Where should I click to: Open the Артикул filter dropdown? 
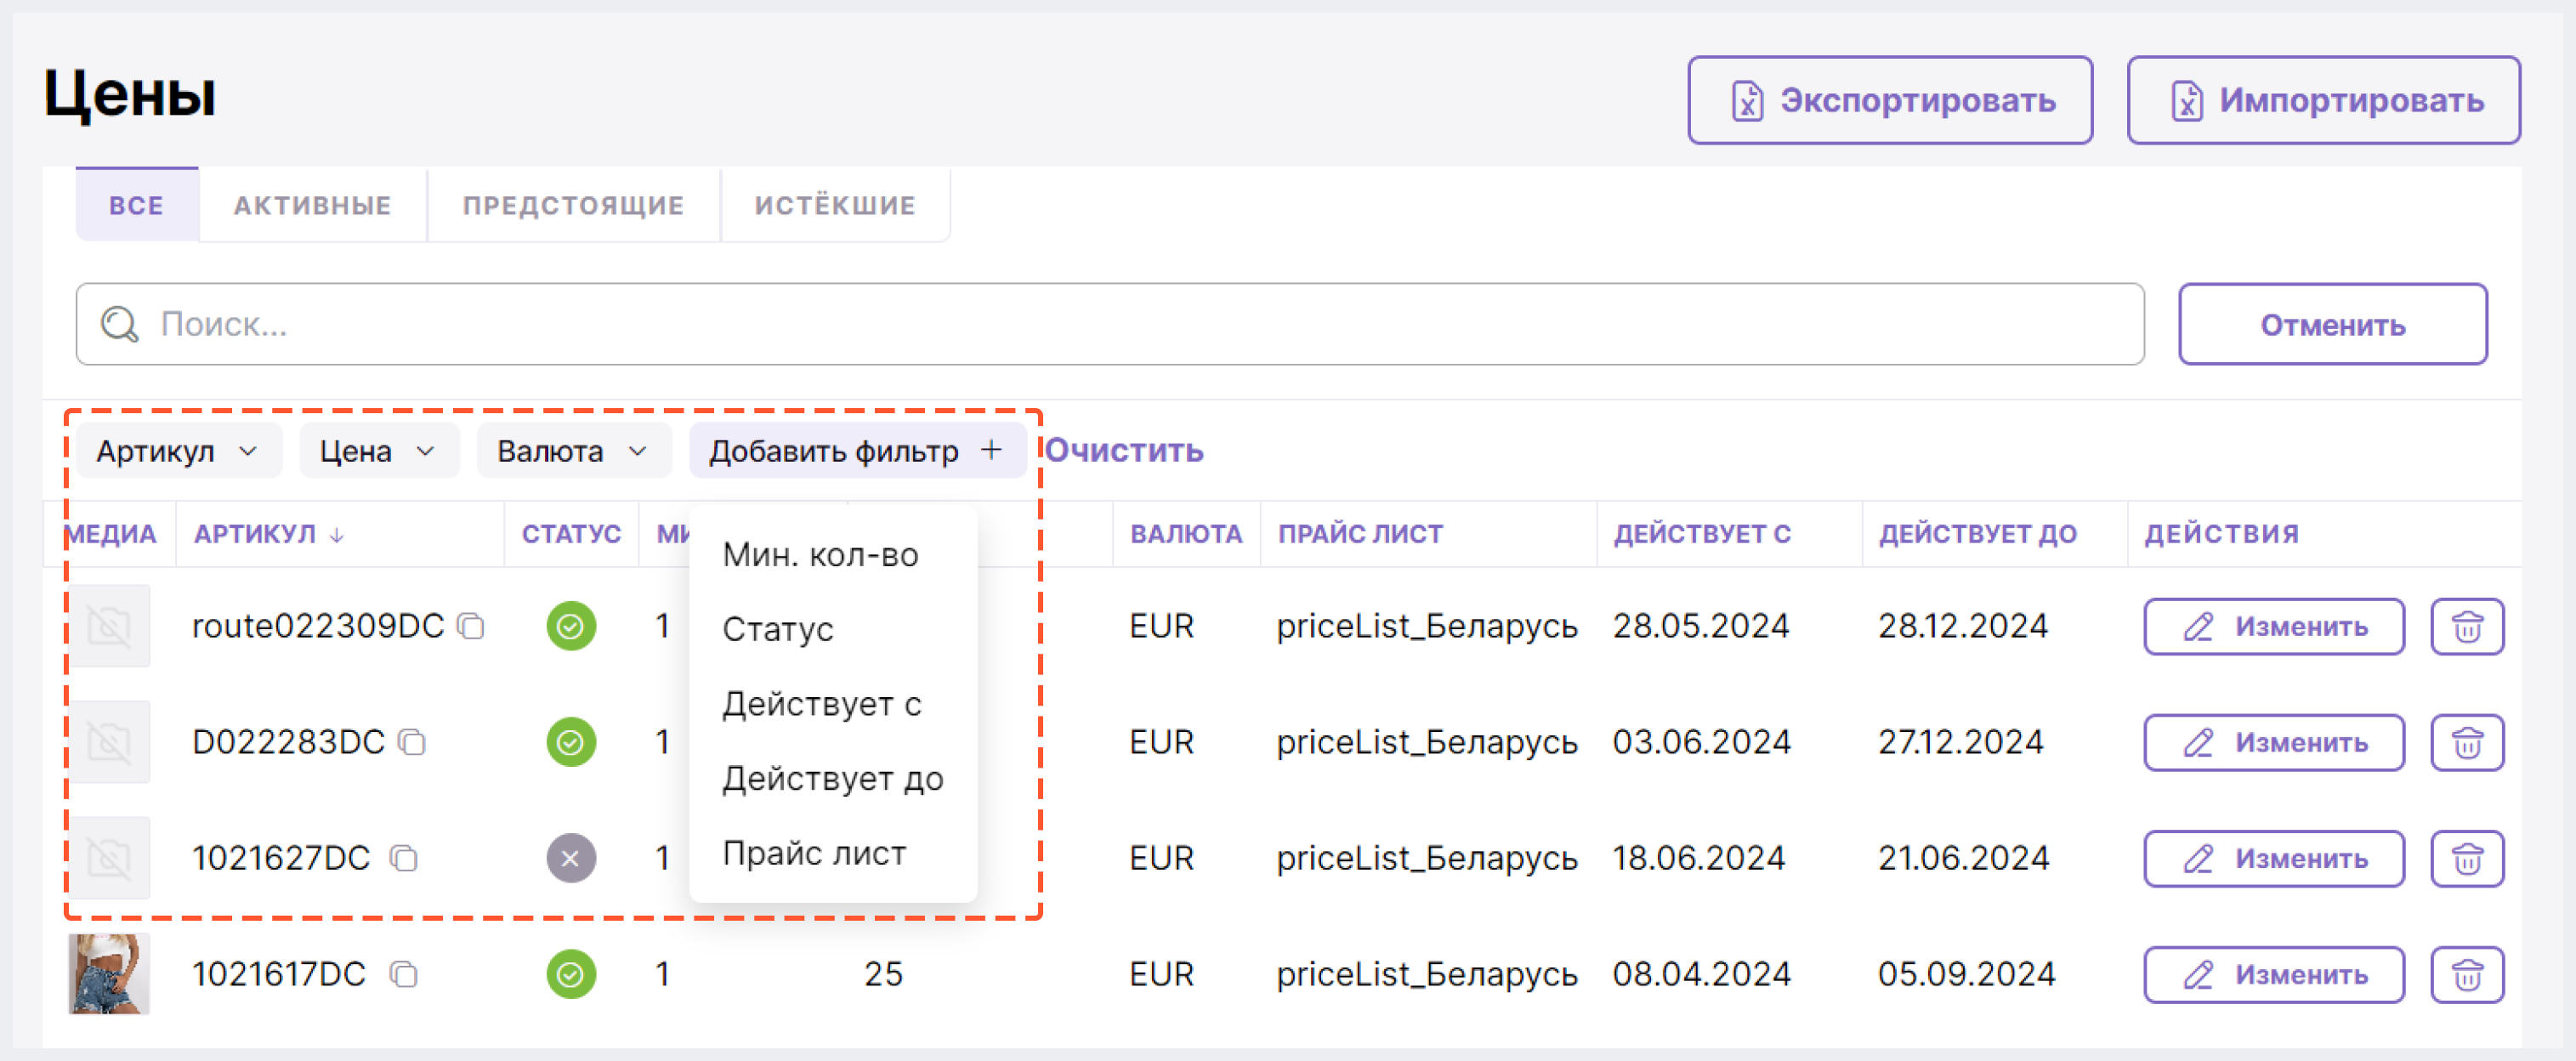[178, 451]
